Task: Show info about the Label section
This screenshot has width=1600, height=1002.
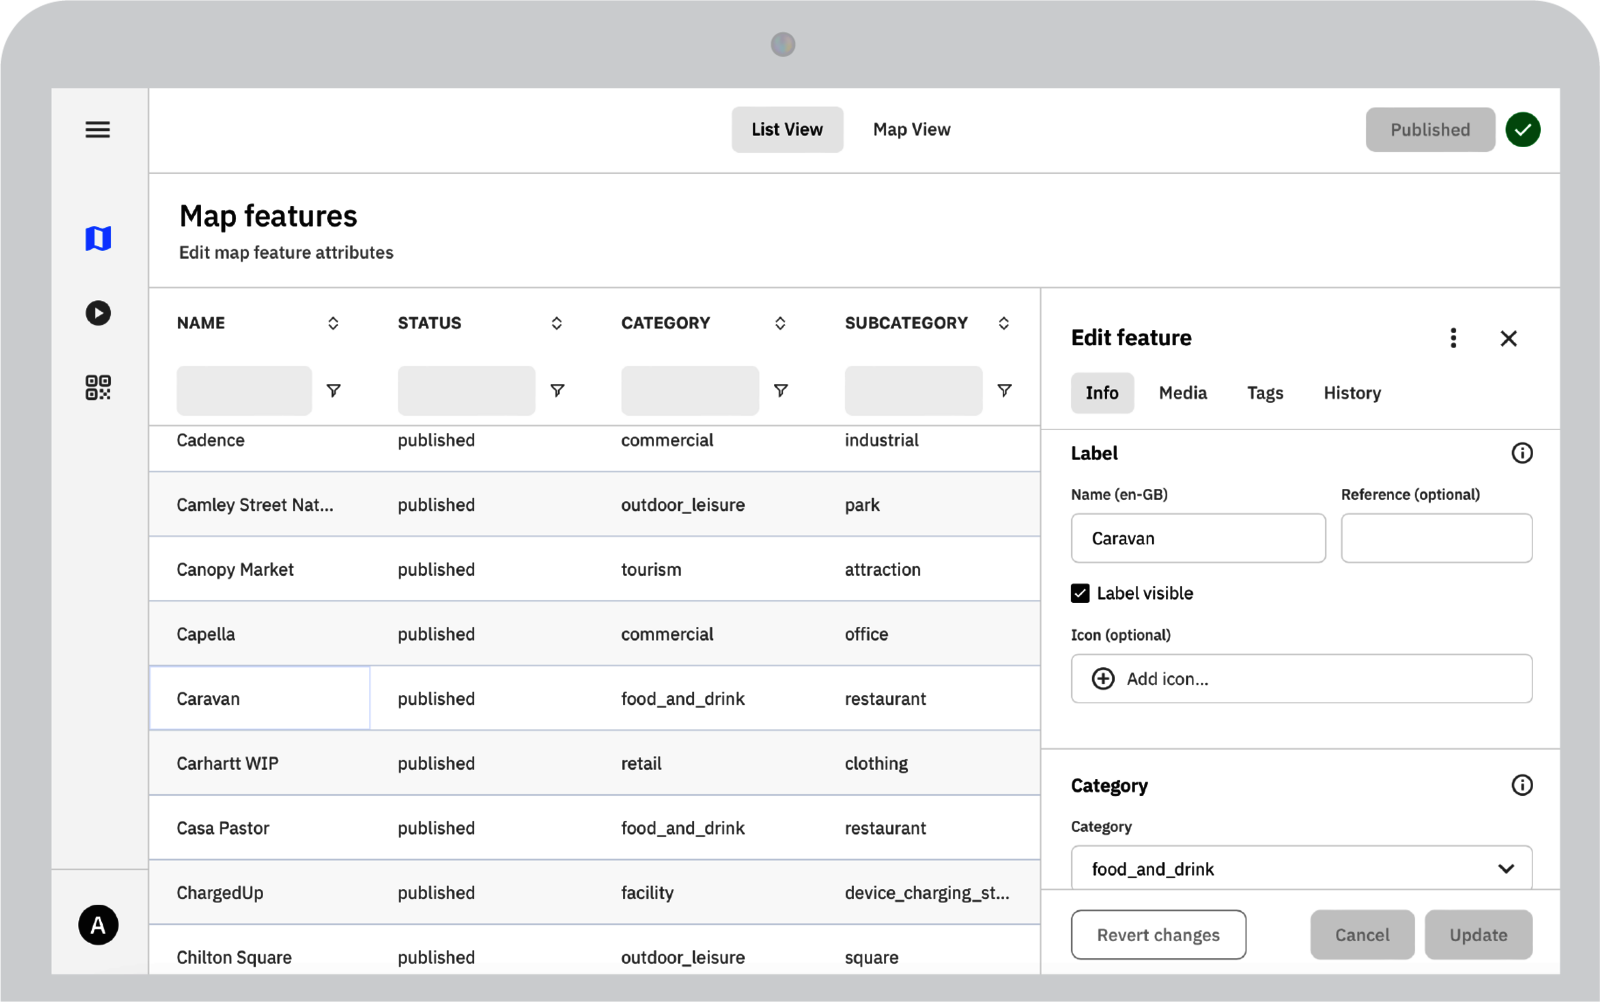Action: 1522,453
